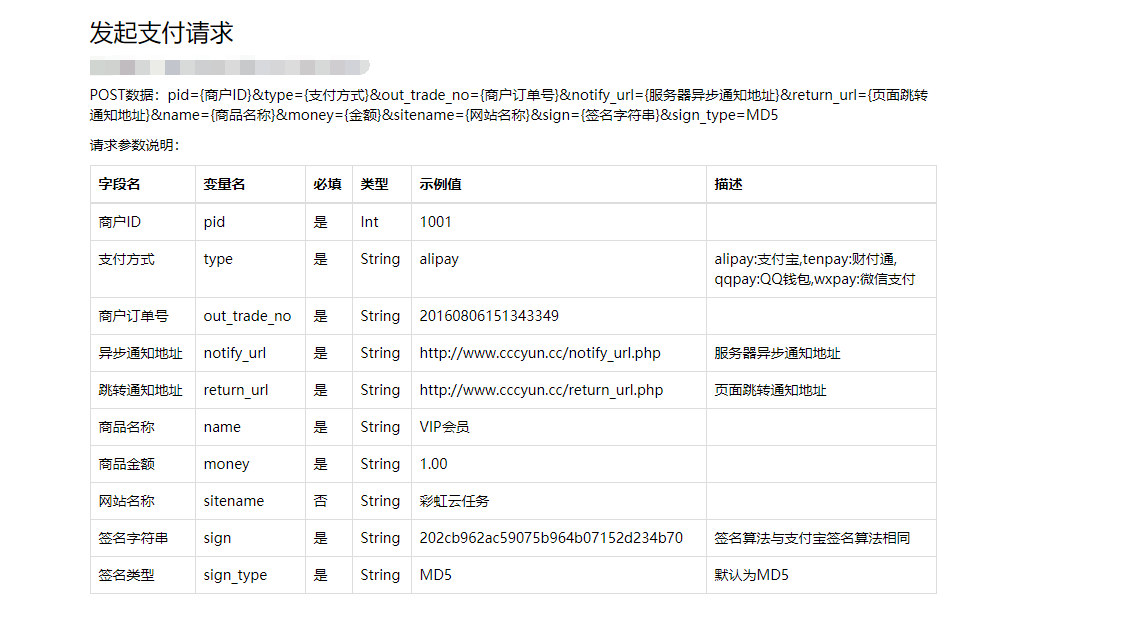The height and width of the screenshot is (628, 1138).
Task: Select the 异步通知地址 field name cell
Action: [x=141, y=354]
